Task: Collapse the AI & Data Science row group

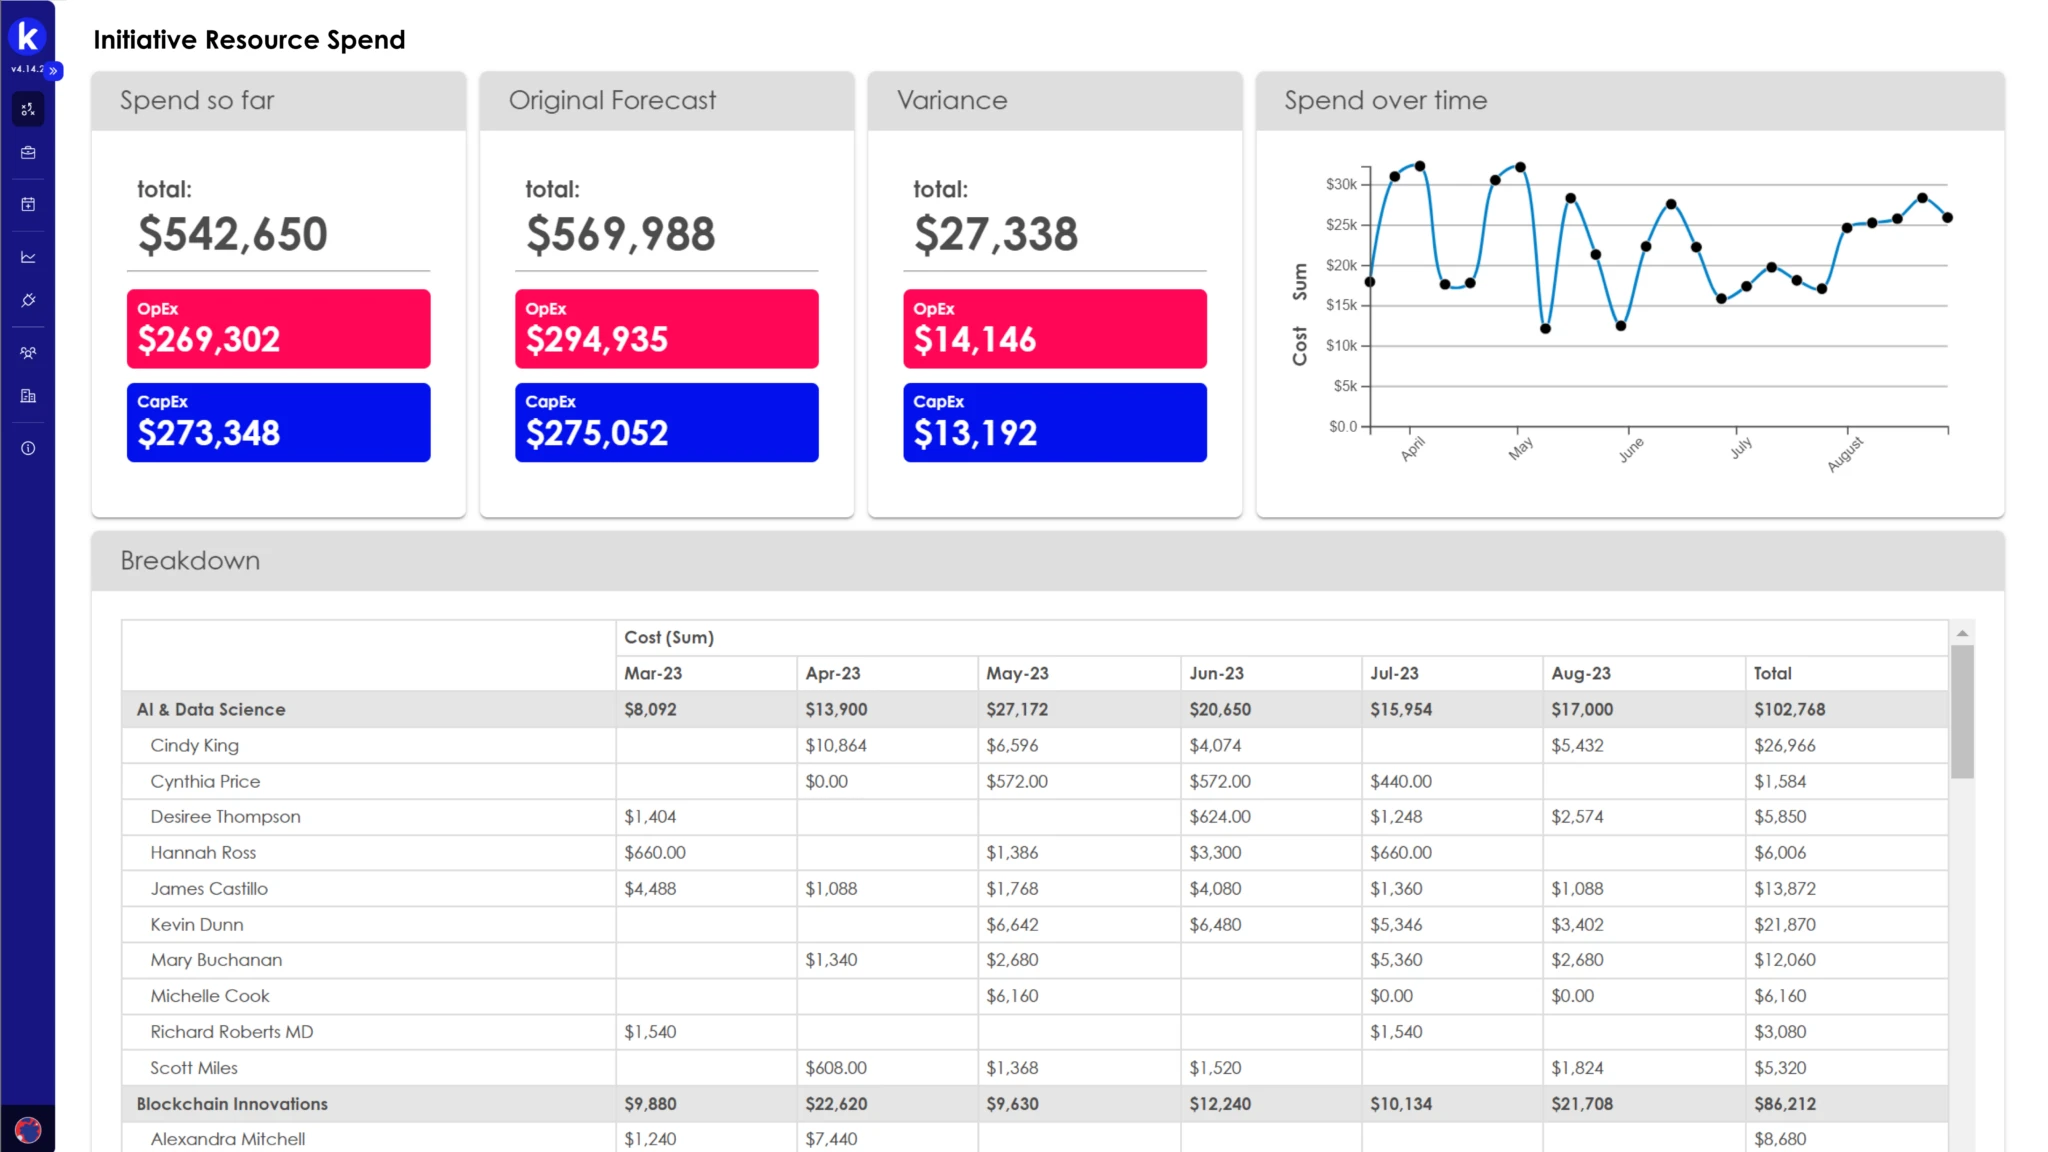Action: [211, 709]
